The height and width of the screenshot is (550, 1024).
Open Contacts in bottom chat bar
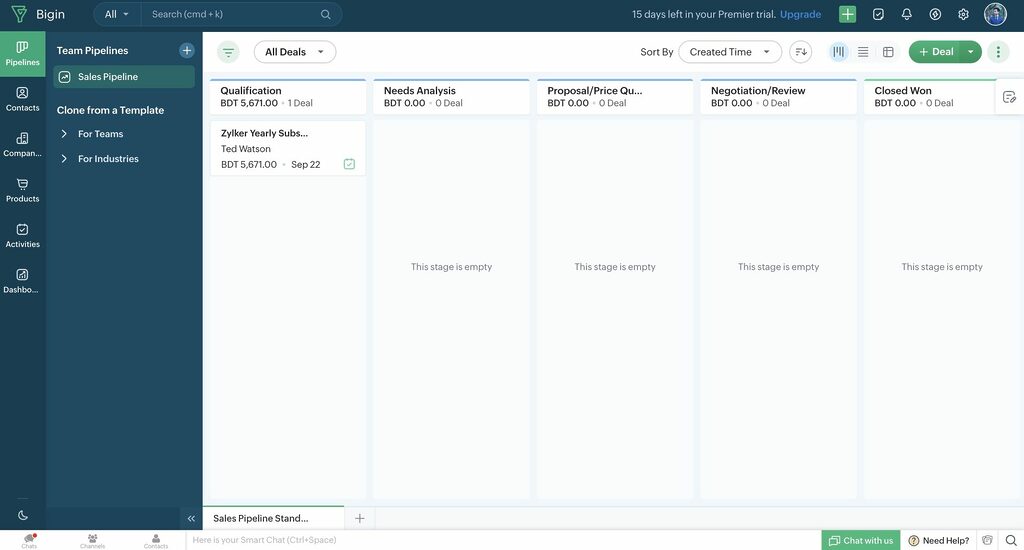[155, 540]
